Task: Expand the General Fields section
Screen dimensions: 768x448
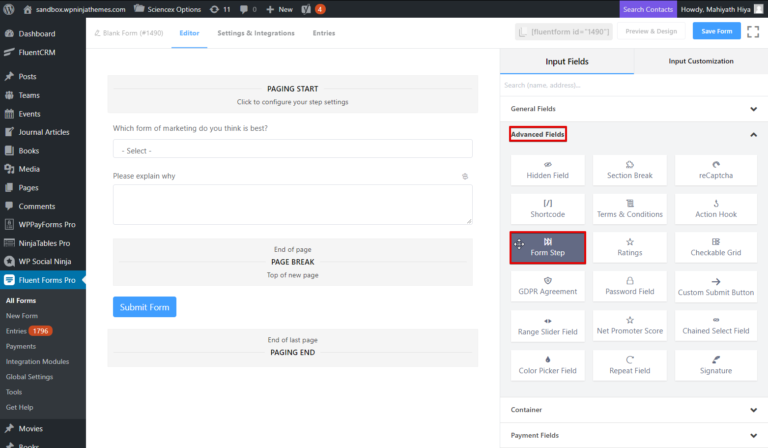Action: (633, 108)
